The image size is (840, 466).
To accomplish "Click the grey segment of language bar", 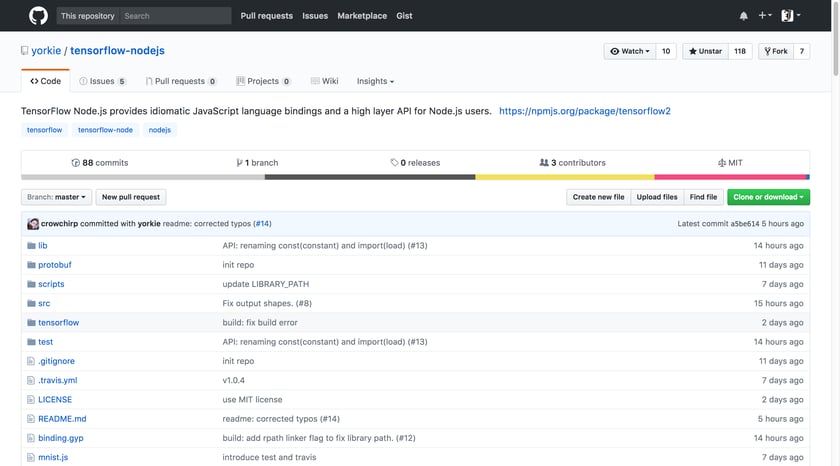I will [x=142, y=177].
